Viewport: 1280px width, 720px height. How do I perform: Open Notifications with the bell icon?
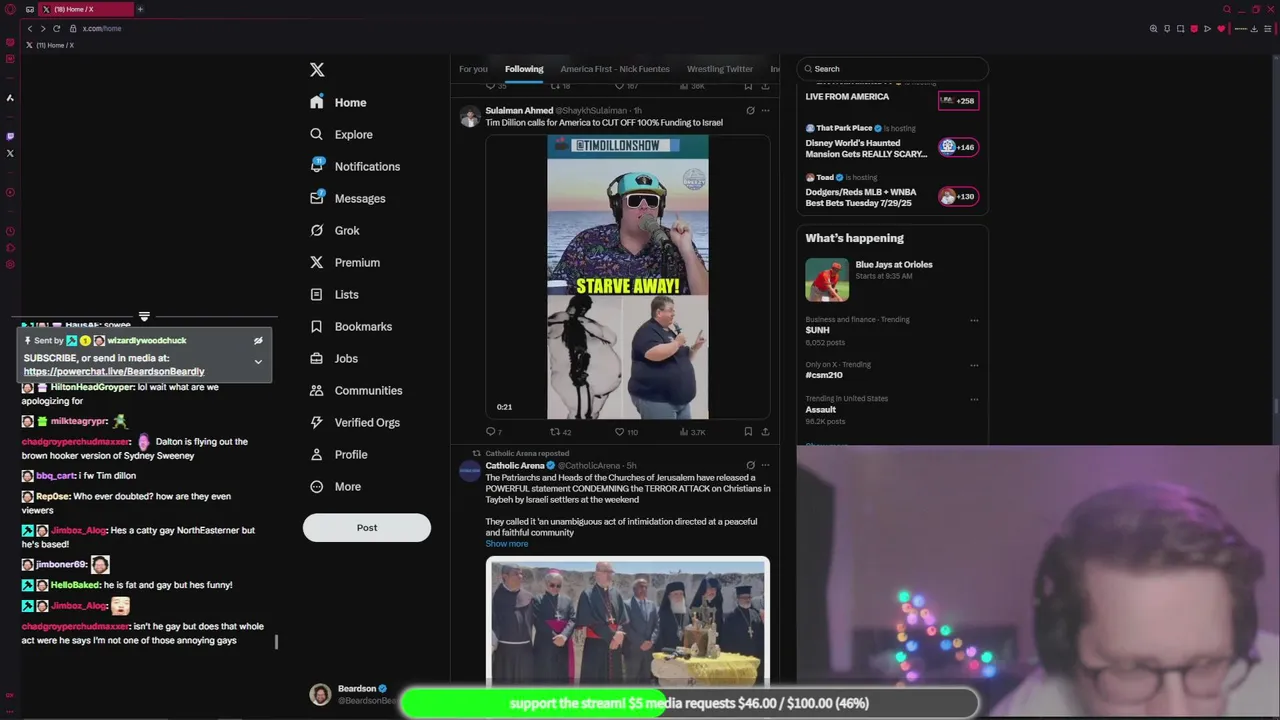tap(355, 166)
